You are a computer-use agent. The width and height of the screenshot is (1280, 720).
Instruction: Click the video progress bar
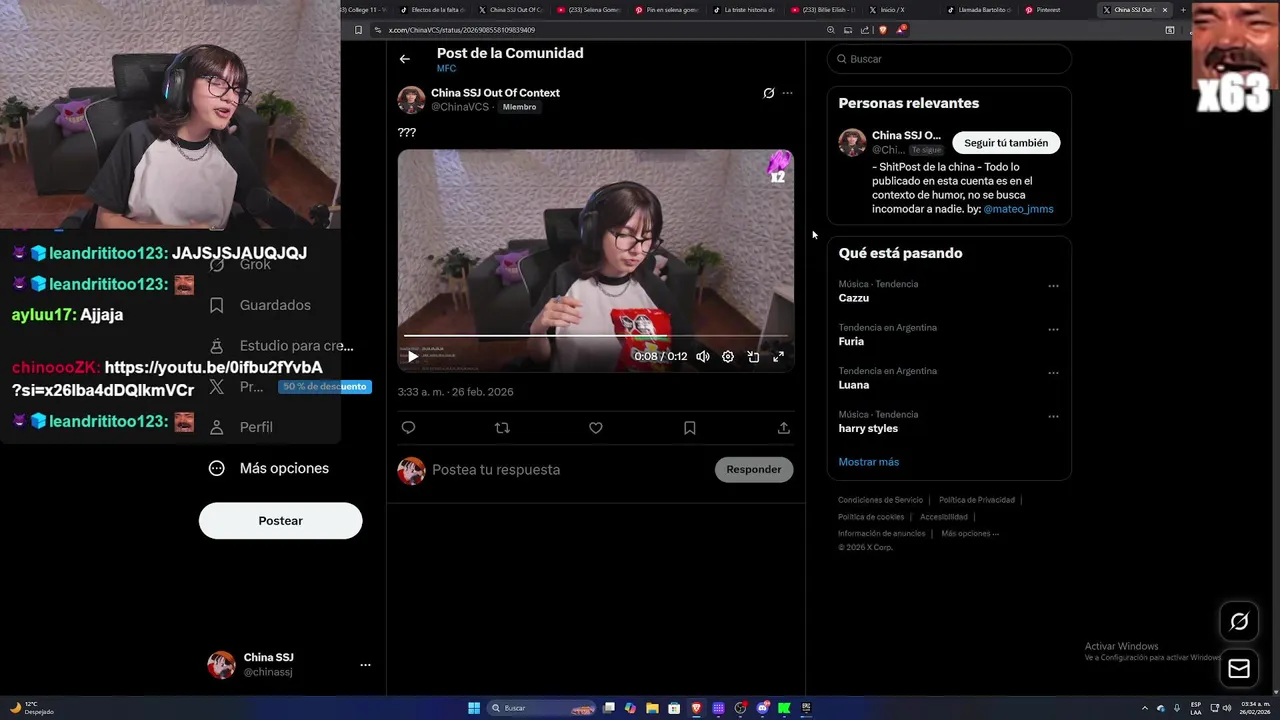pyautogui.click(x=595, y=336)
